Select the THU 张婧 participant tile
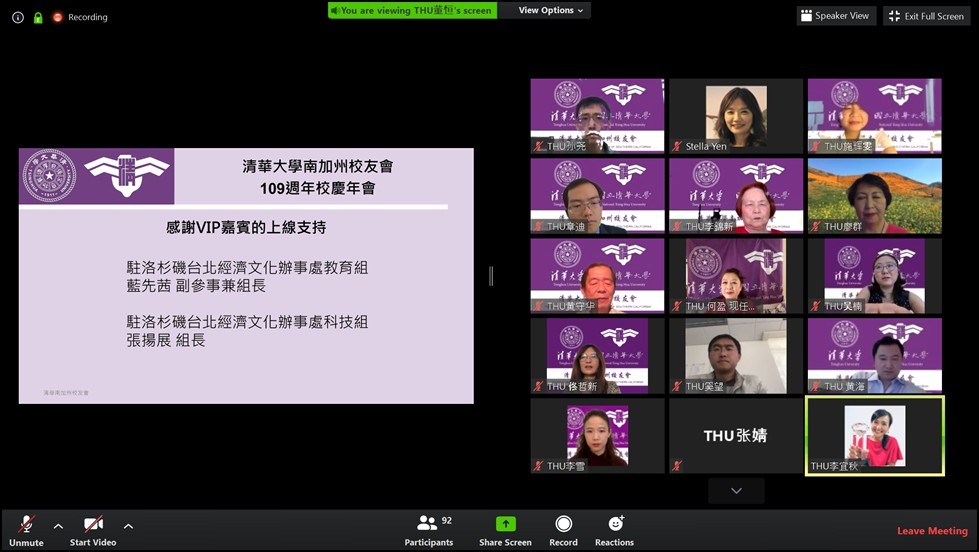The image size is (979, 552). coord(736,436)
